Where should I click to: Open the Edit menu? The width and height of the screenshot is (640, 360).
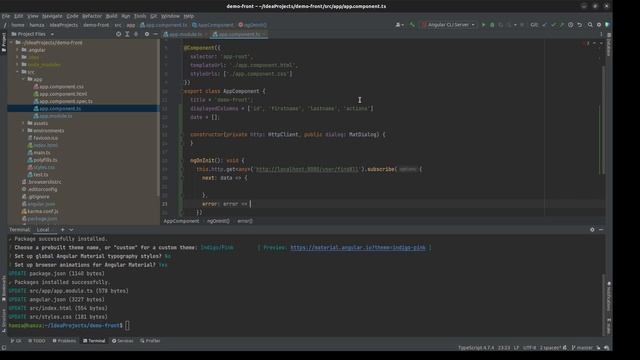click(x=18, y=16)
